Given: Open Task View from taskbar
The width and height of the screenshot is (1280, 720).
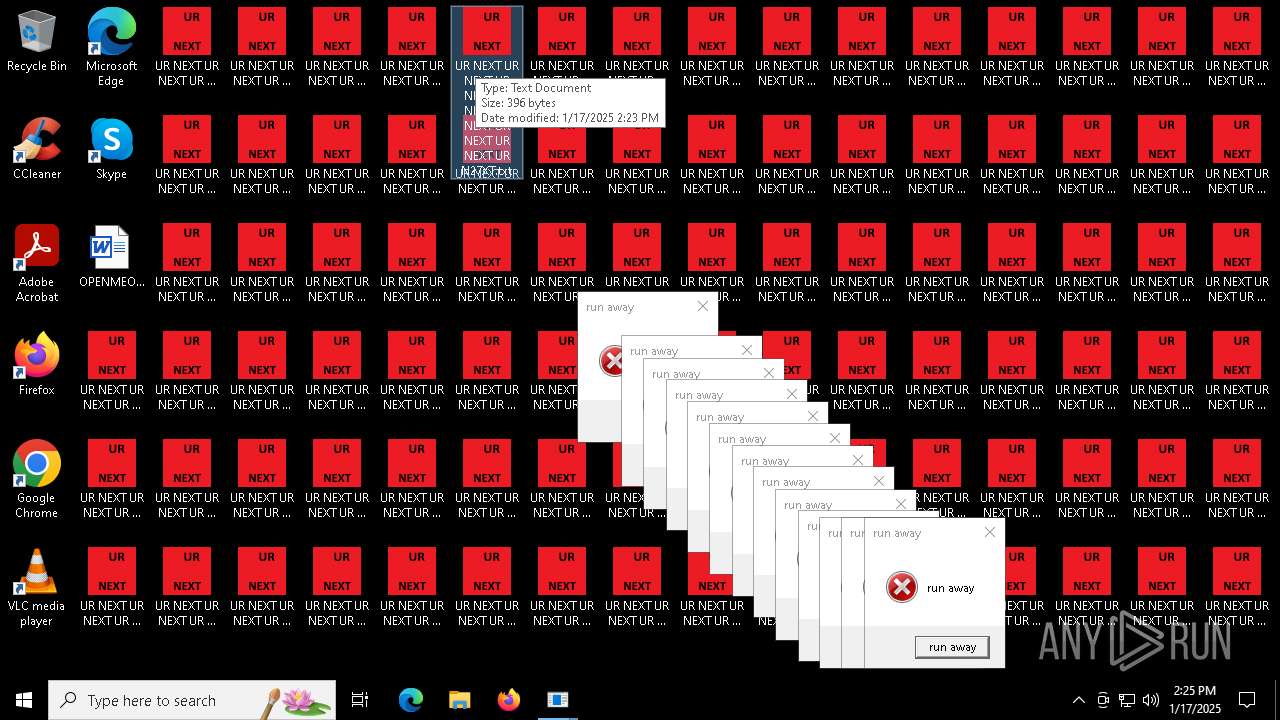Looking at the screenshot, I should click(360, 700).
